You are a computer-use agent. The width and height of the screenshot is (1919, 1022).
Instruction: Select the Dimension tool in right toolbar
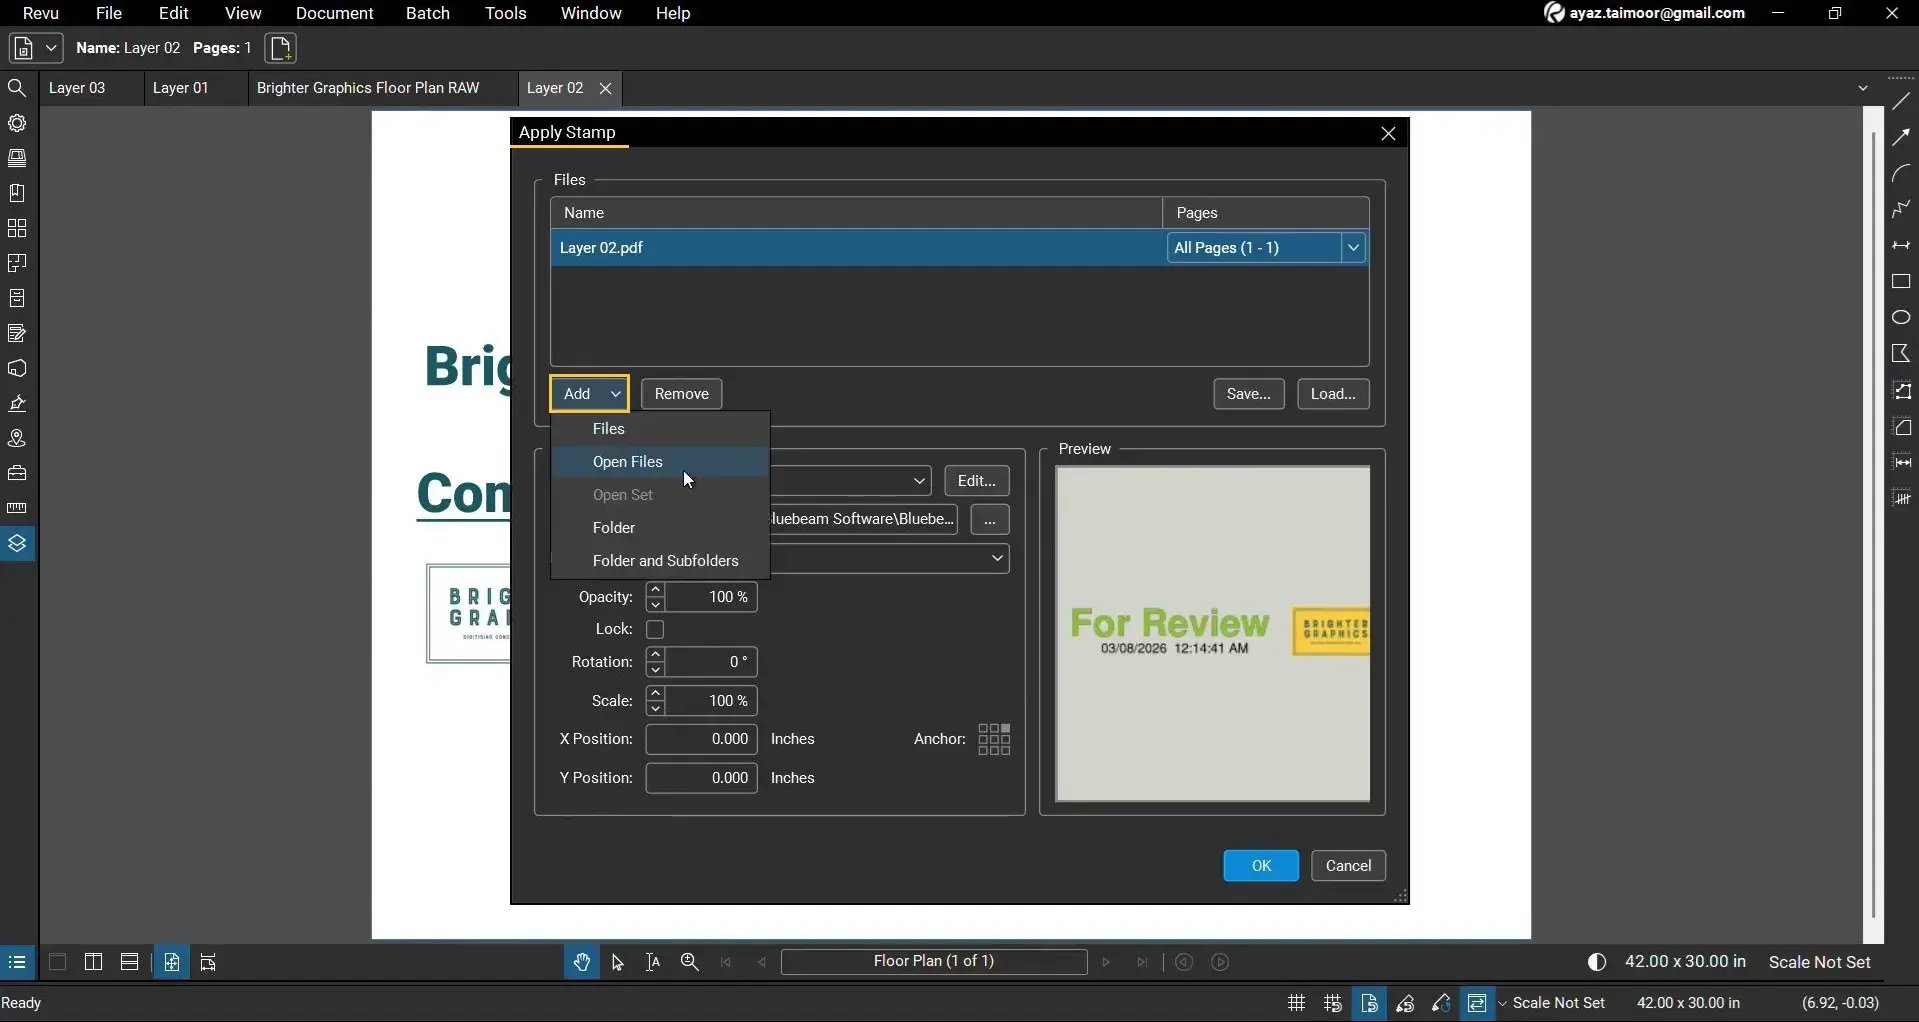[1901, 245]
